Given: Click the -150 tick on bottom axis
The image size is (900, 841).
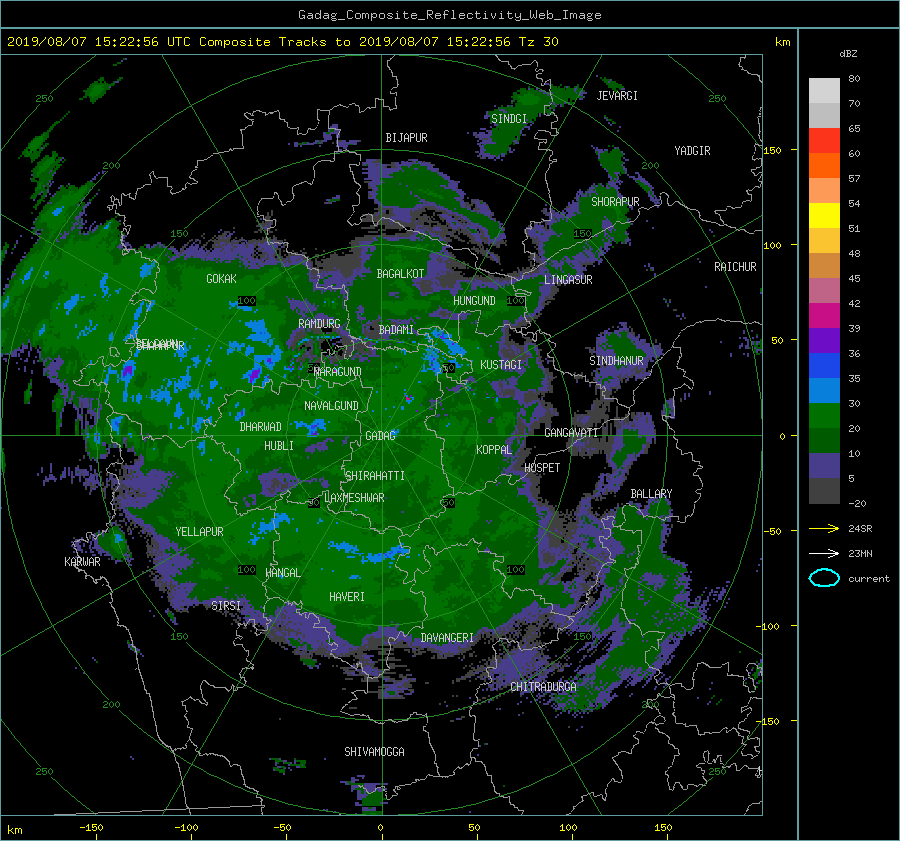Looking at the screenshot, I should pos(91,827).
